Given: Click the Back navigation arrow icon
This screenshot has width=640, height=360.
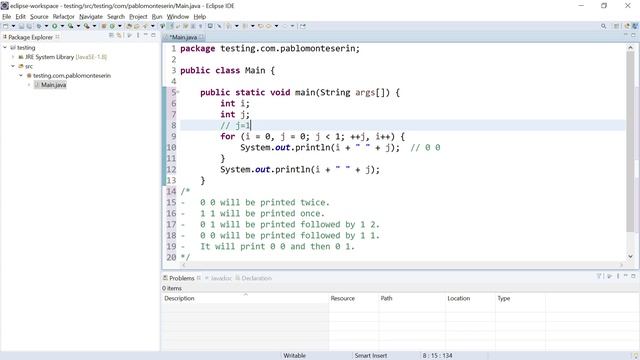Looking at the screenshot, I should pos(268,26).
